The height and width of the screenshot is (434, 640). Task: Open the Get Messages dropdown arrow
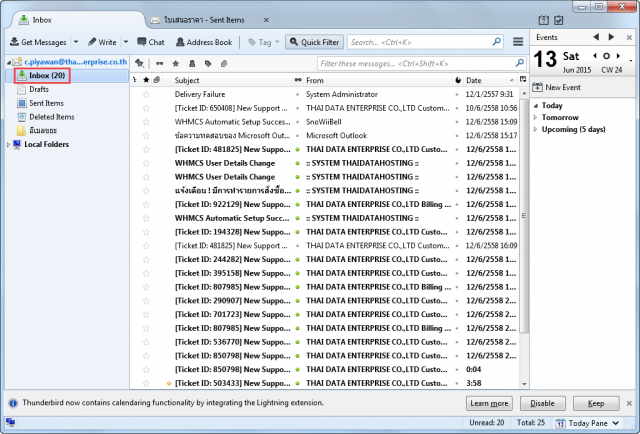click(x=76, y=42)
